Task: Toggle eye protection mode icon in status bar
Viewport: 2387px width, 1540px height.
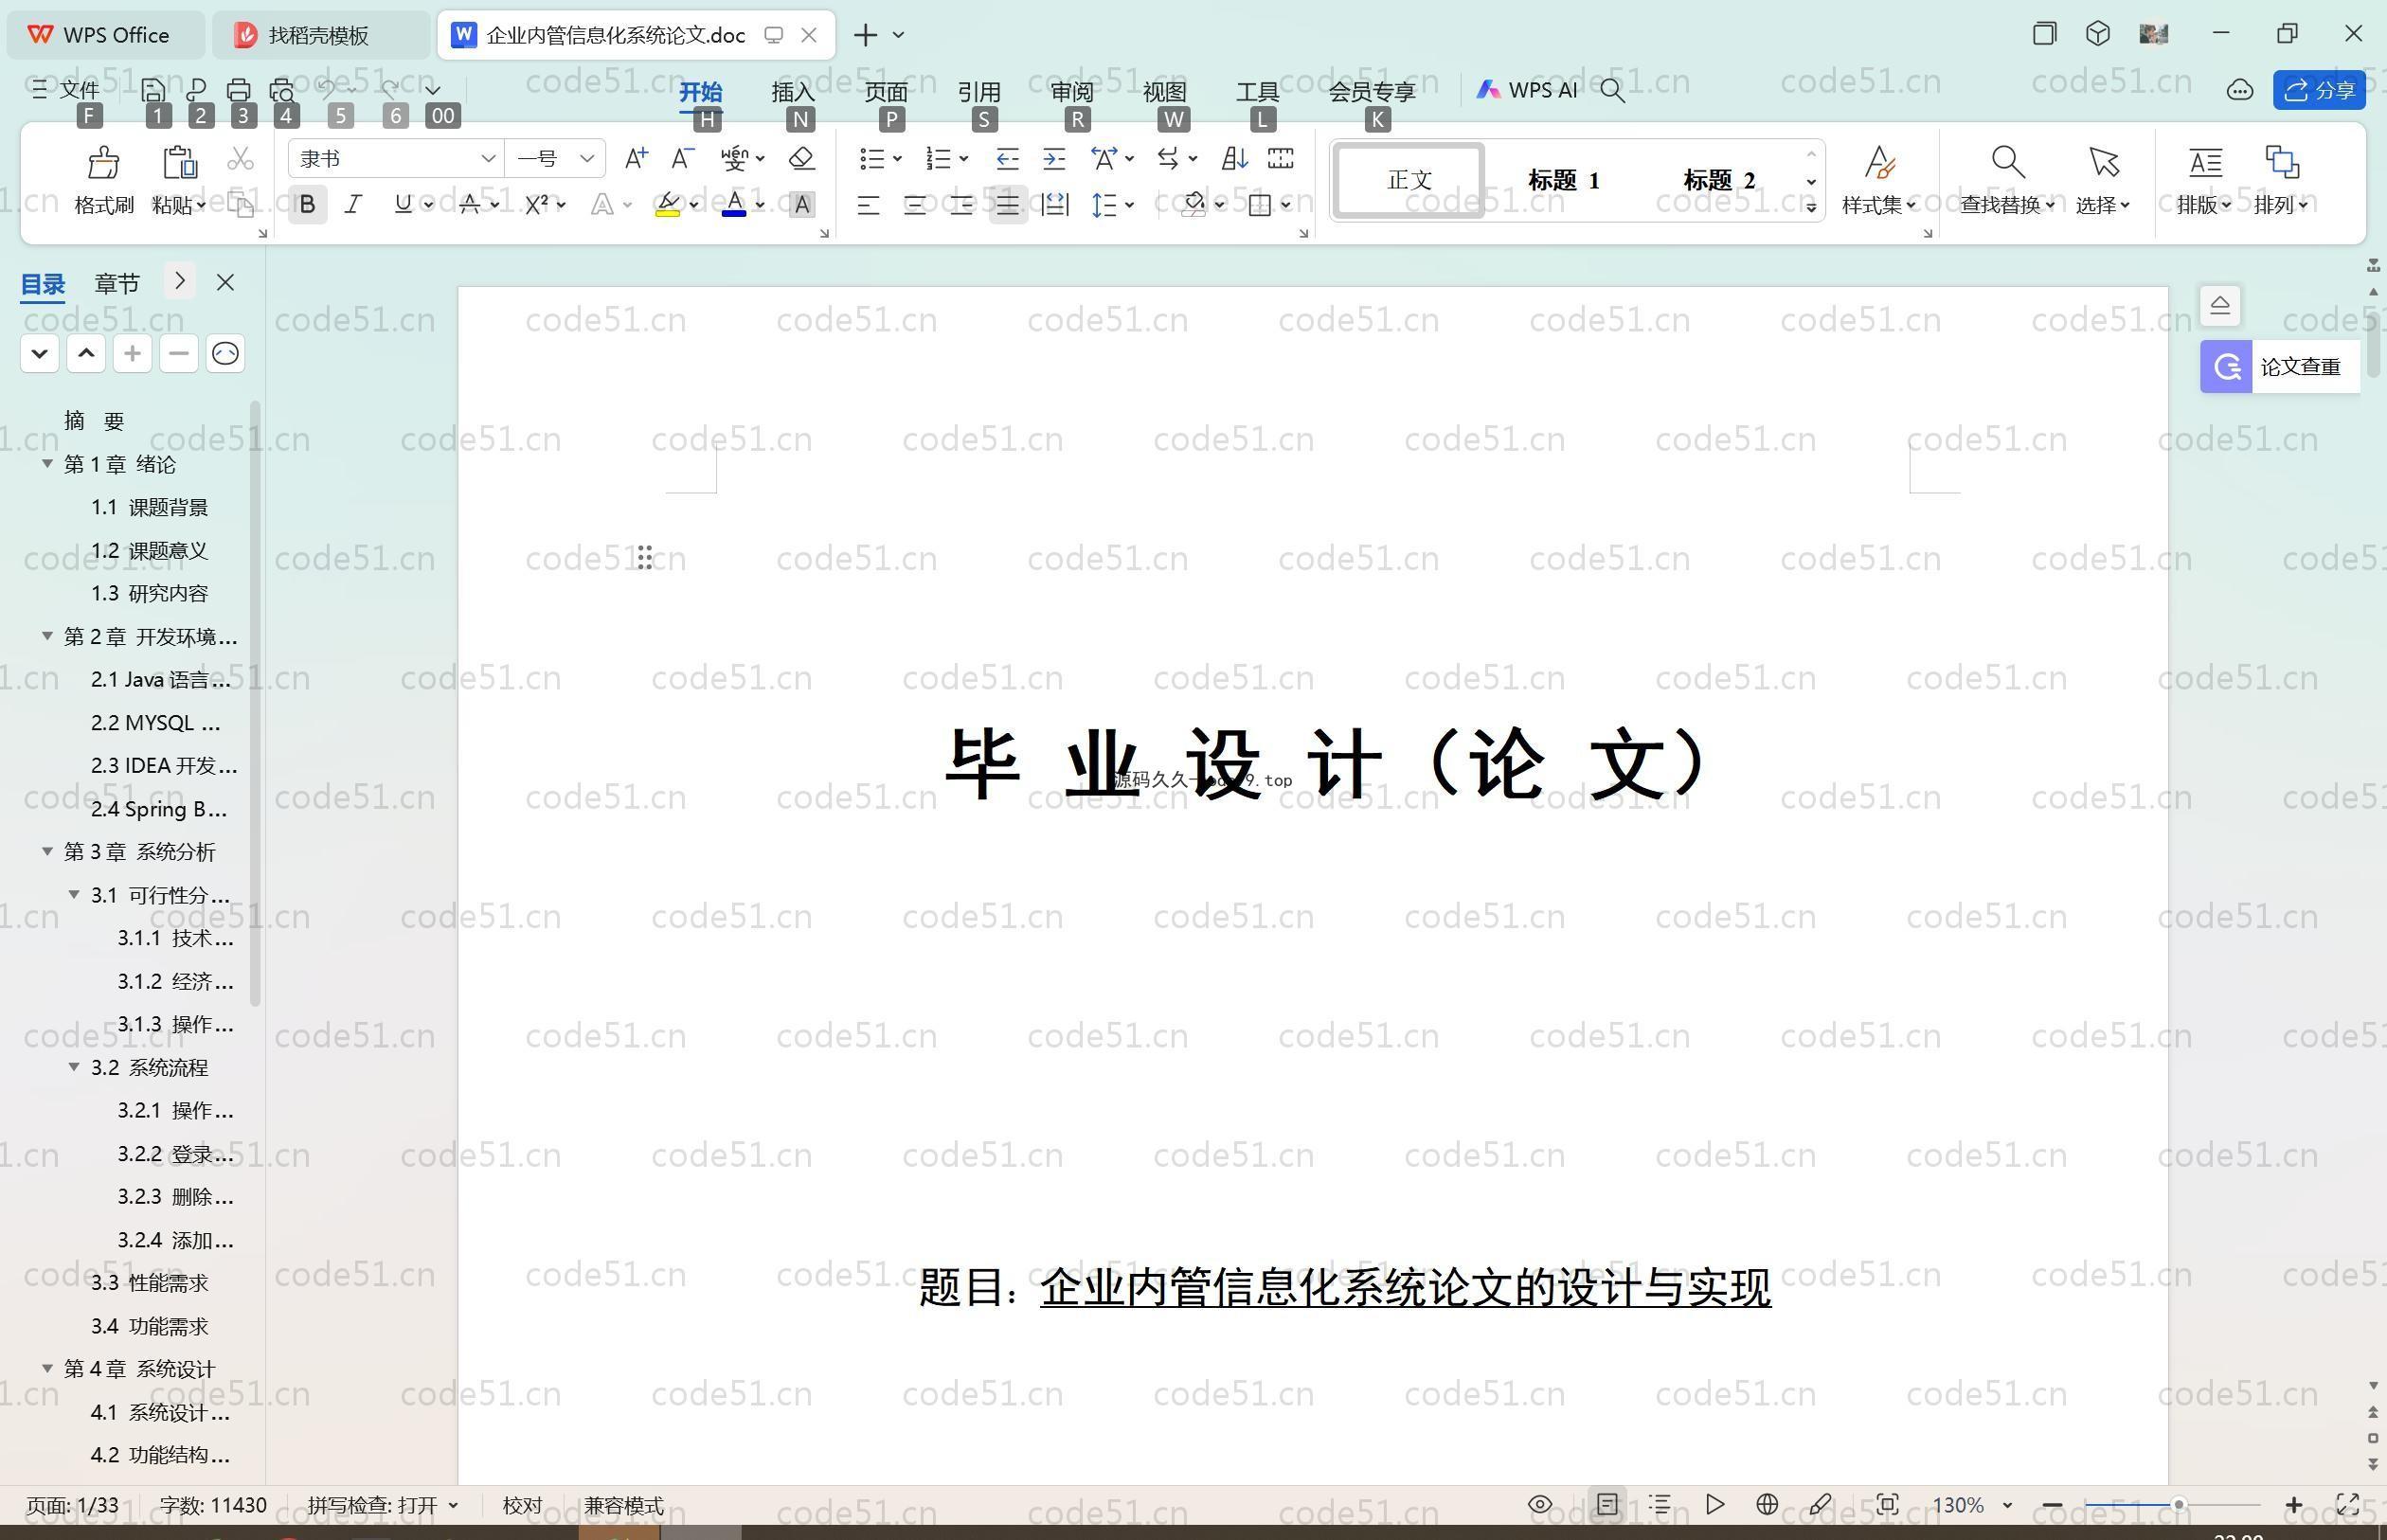Action: pyautogui.click(x=1540, y=1505)
